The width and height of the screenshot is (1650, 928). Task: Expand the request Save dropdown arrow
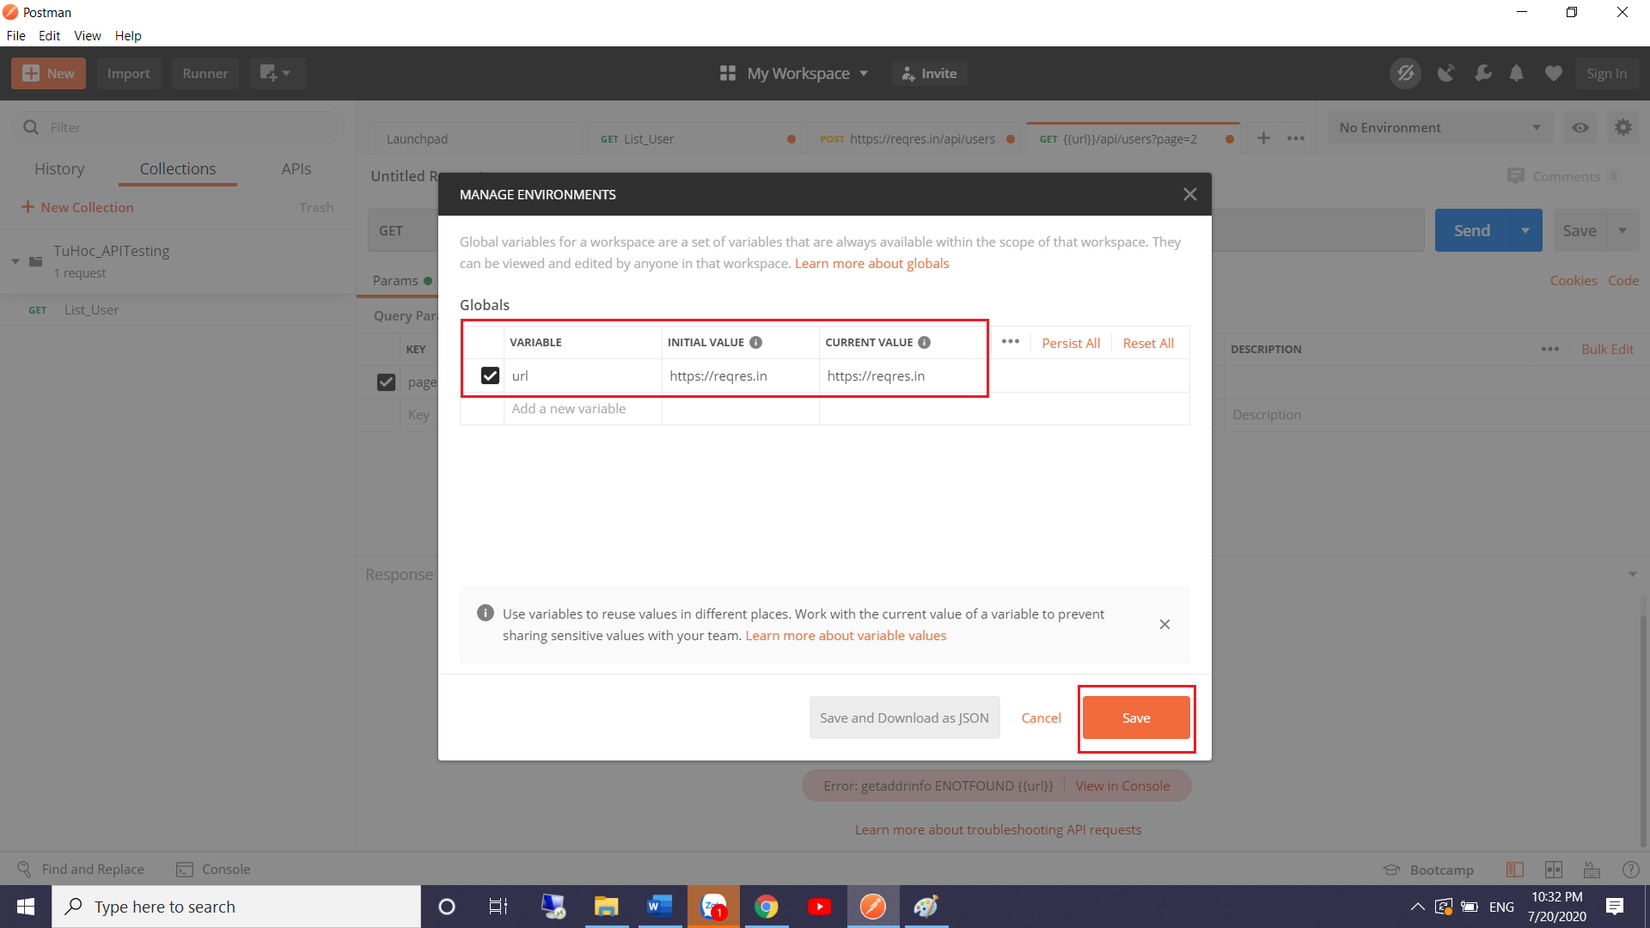click(x=1622, y=230)
